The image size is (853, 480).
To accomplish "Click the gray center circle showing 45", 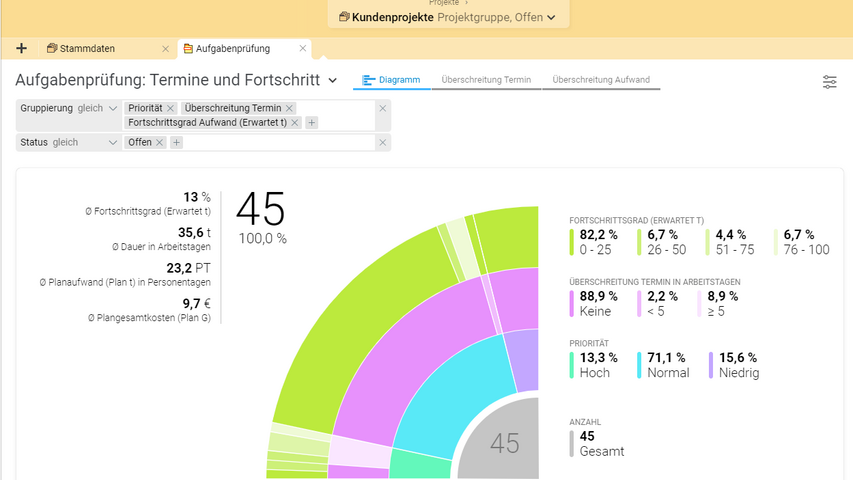I will [x=505, y=443].
